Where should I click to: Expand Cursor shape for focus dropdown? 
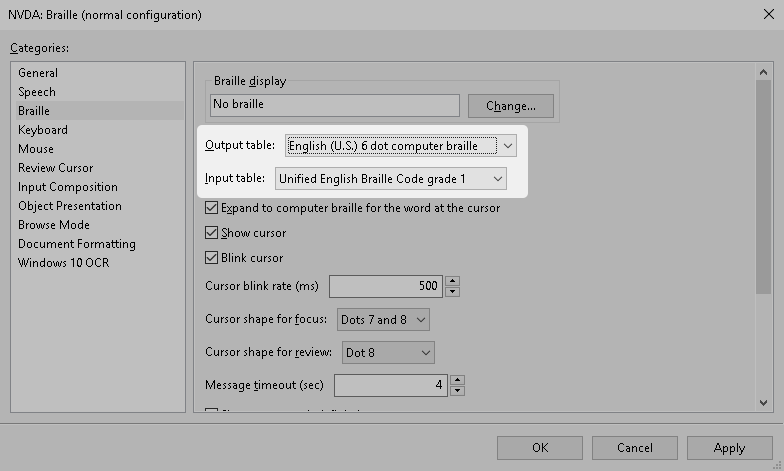tap(384, 320)
